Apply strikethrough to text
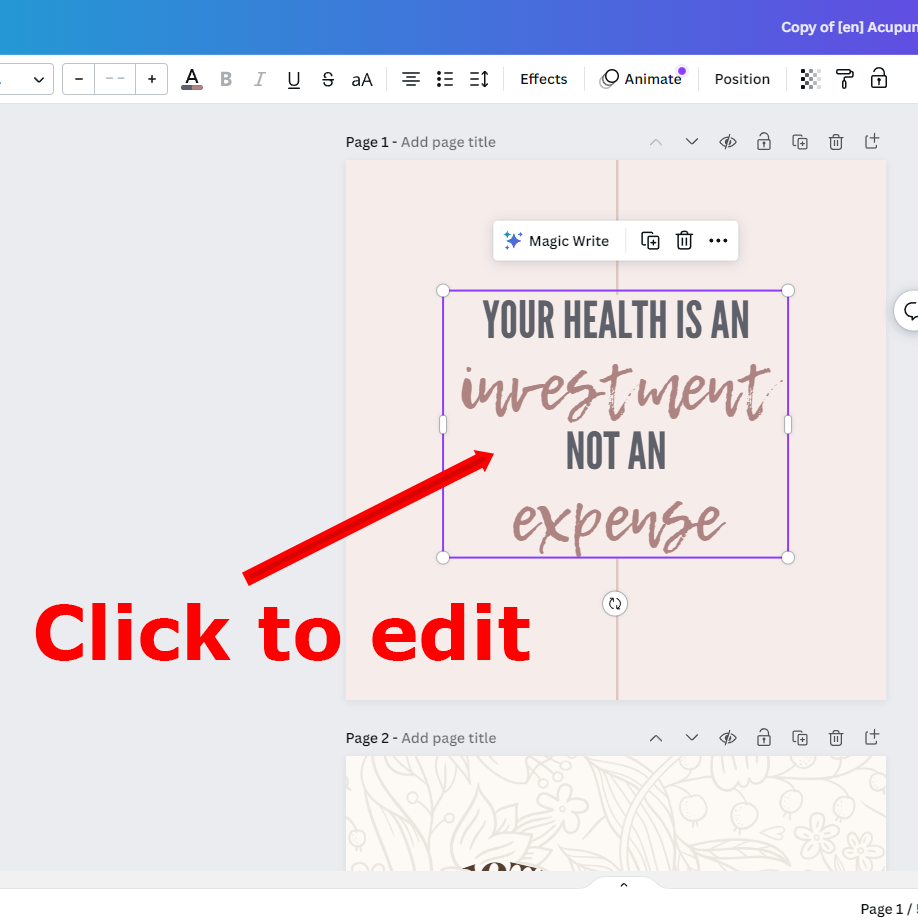918x924 pixels. point(328,79)
